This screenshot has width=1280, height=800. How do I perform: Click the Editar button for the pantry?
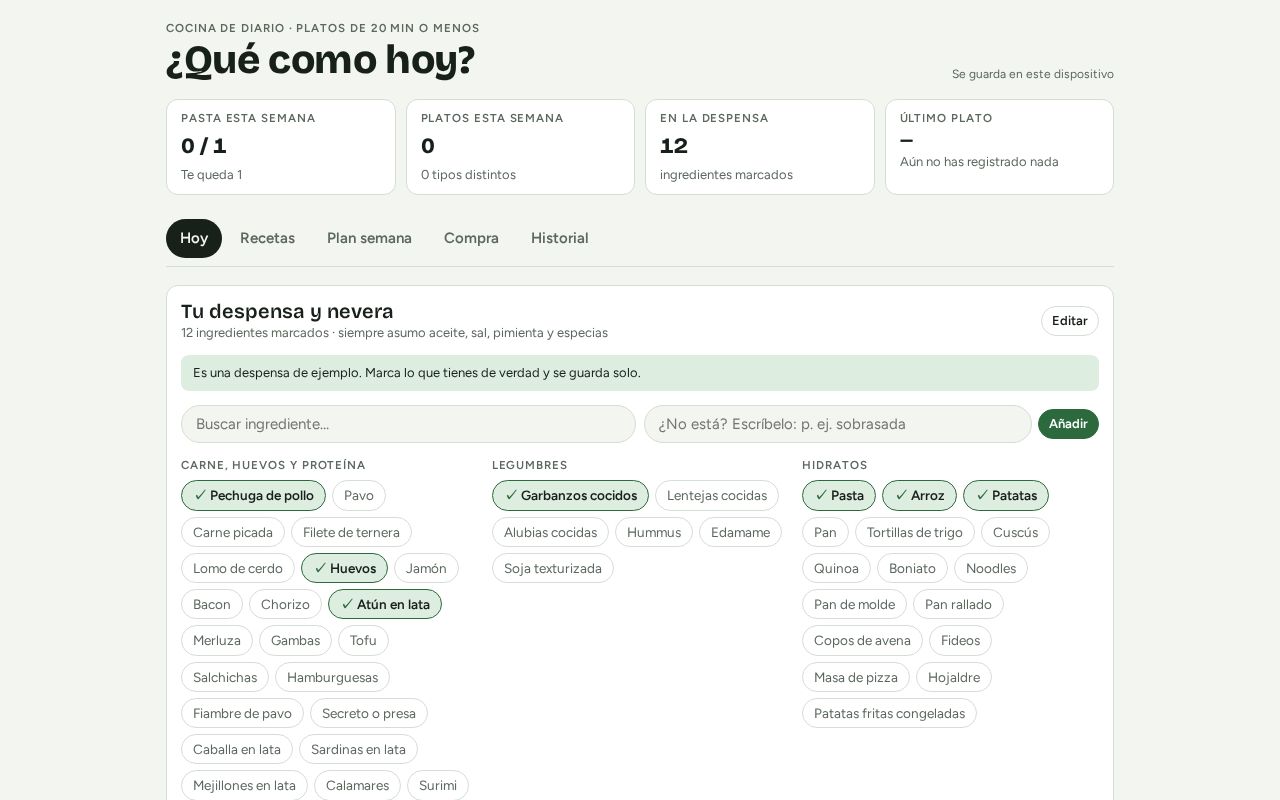tap(1069, 321)
